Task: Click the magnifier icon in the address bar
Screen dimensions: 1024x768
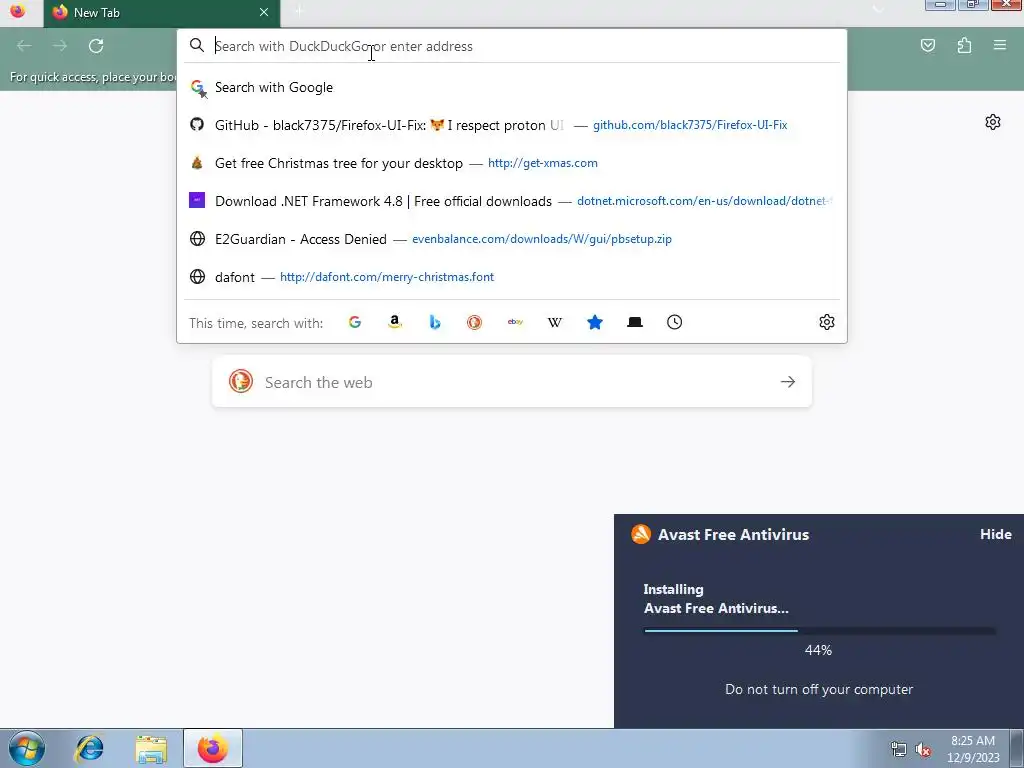Action: (197, 45)
